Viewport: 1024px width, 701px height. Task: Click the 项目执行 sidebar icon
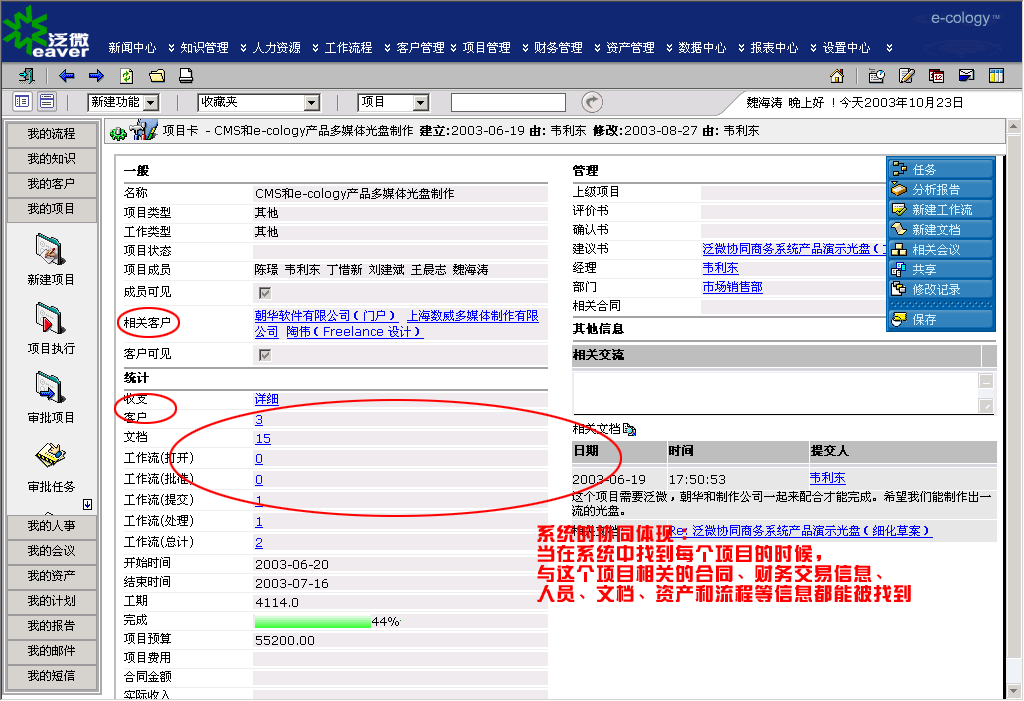pyautogui.click(x=50, y=318)
